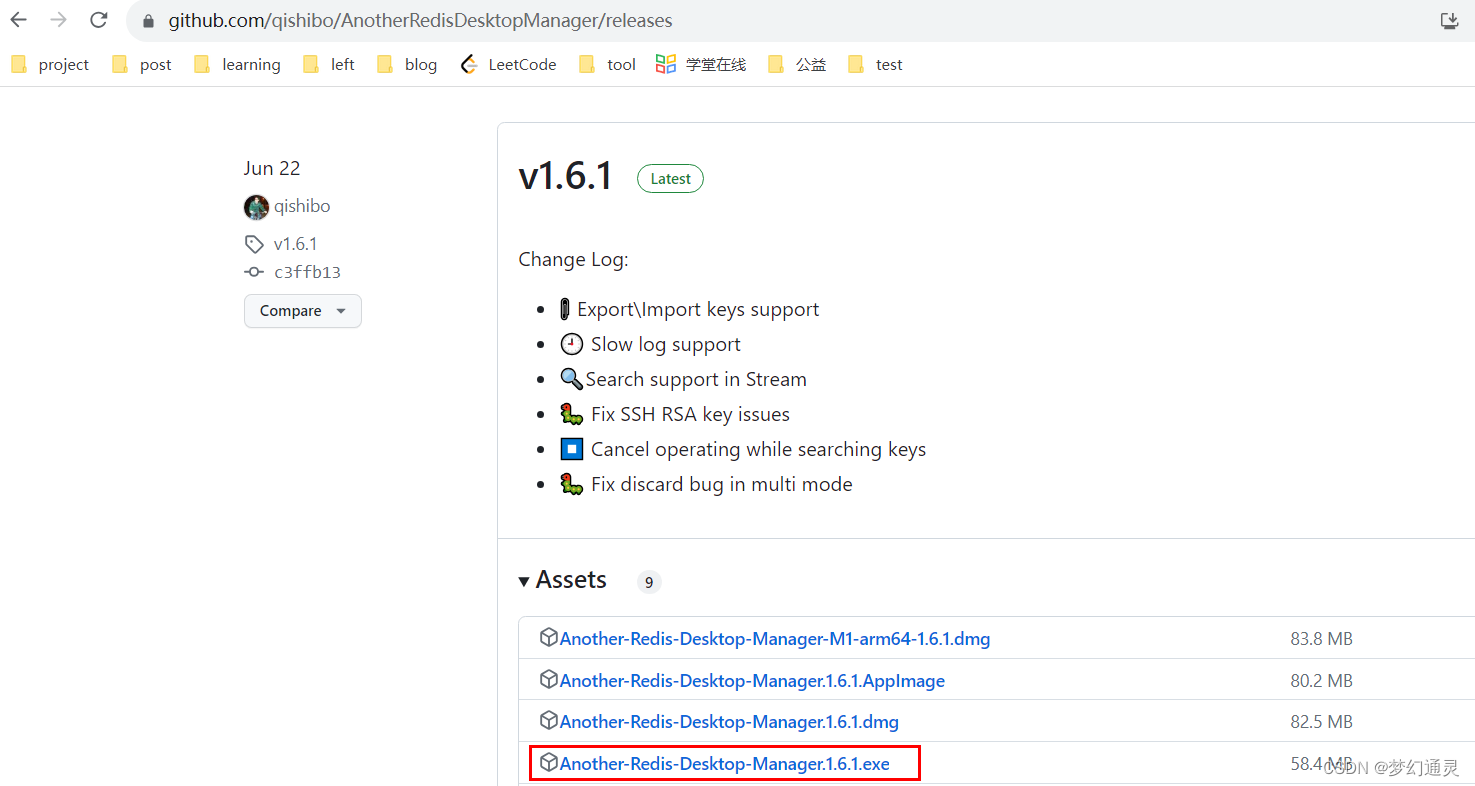Open the v1.6.1 release title
Image resolution: width=1475 pixels, height=786 pixels.
[x=566, y=177]
